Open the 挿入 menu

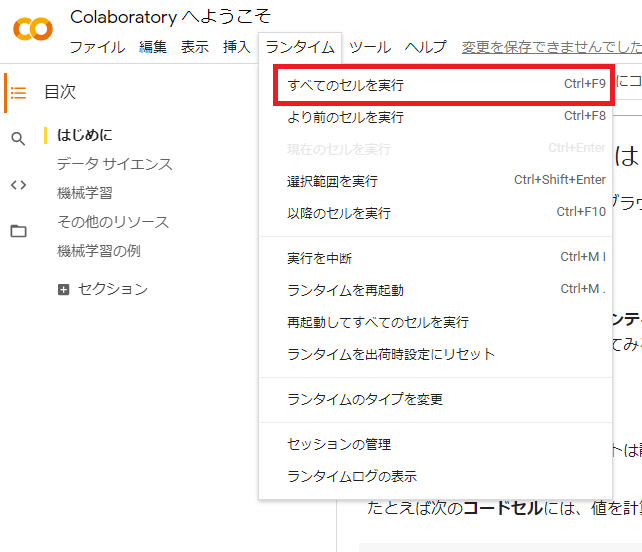click(237, 47)
